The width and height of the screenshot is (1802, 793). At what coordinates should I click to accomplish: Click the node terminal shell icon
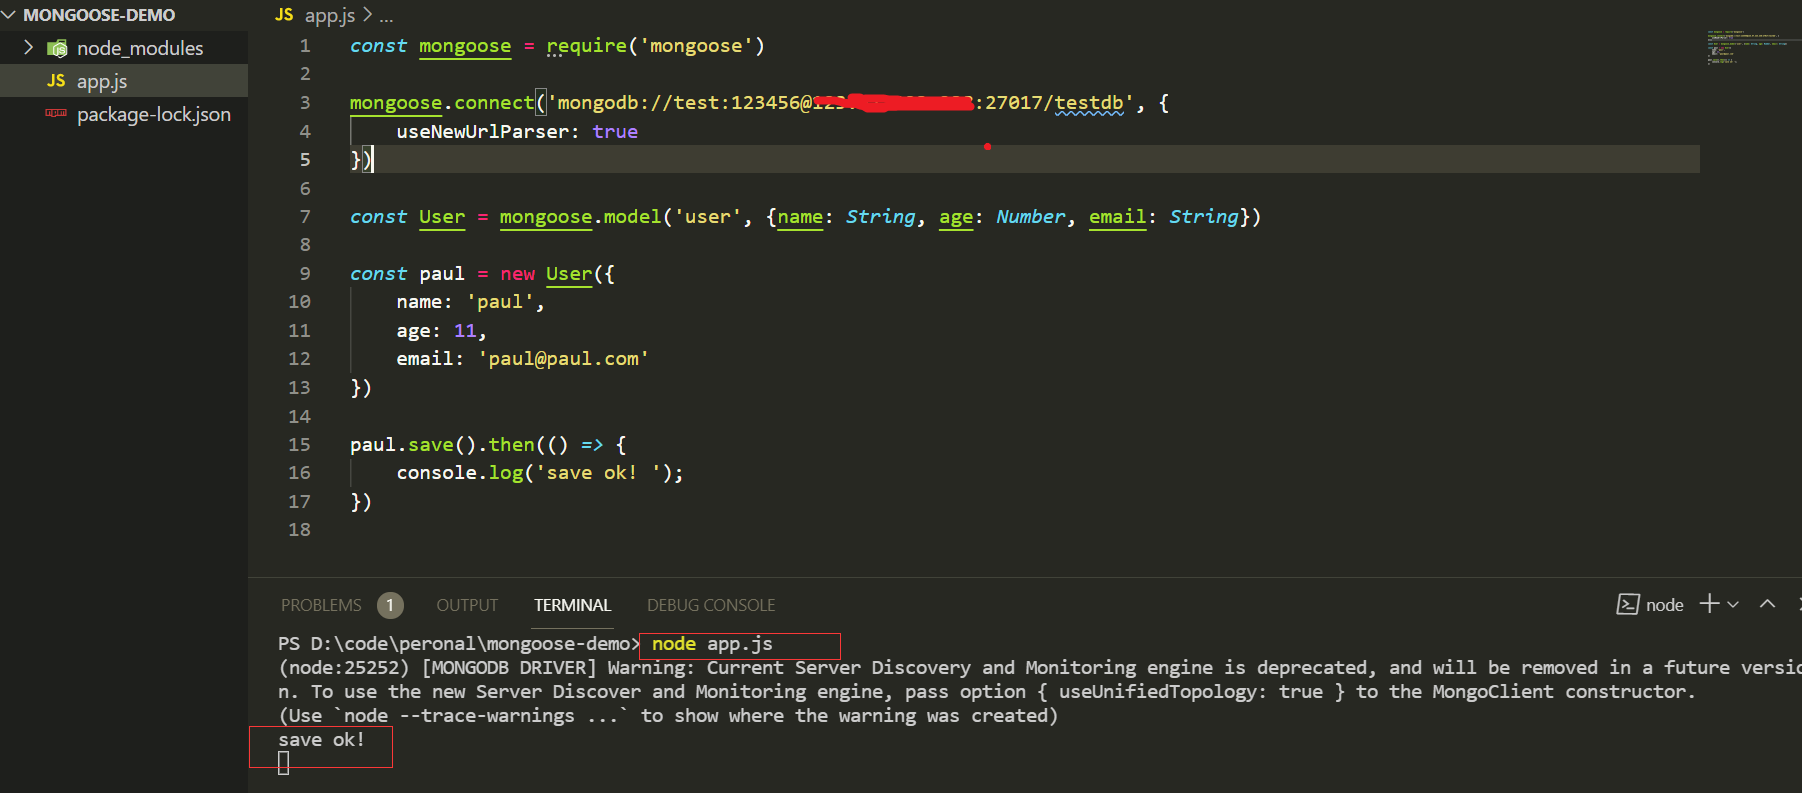1627,604
